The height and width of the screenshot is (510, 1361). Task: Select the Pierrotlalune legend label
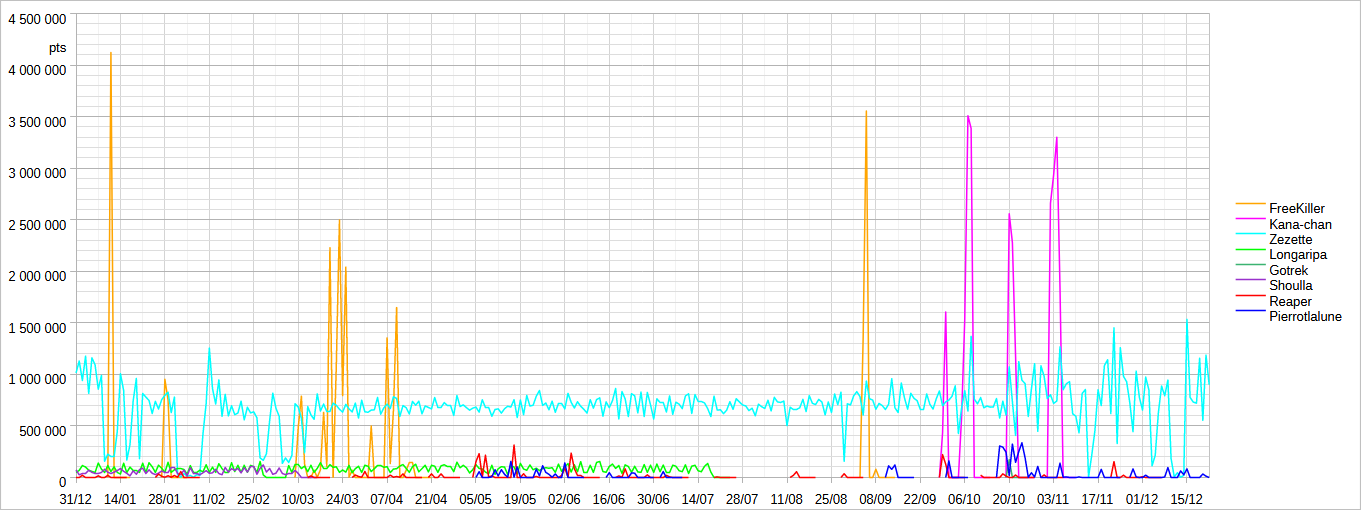tap(1305, 317)
